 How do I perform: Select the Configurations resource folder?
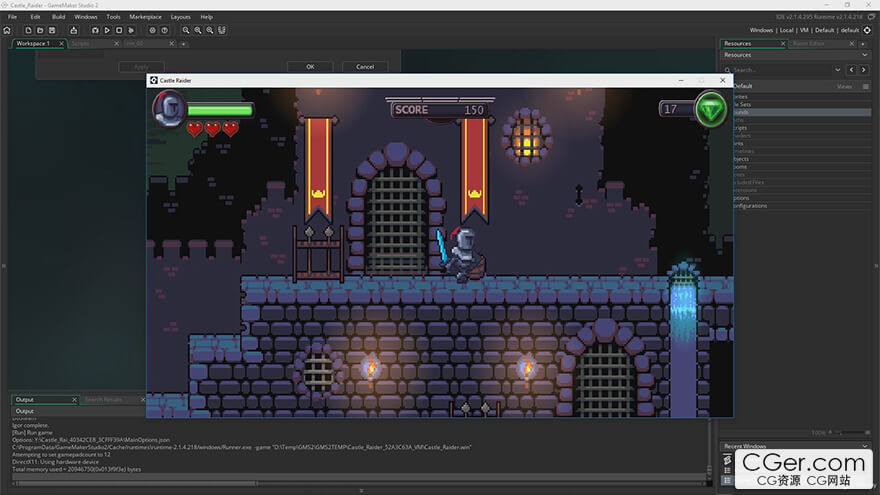tap(803, 206)
